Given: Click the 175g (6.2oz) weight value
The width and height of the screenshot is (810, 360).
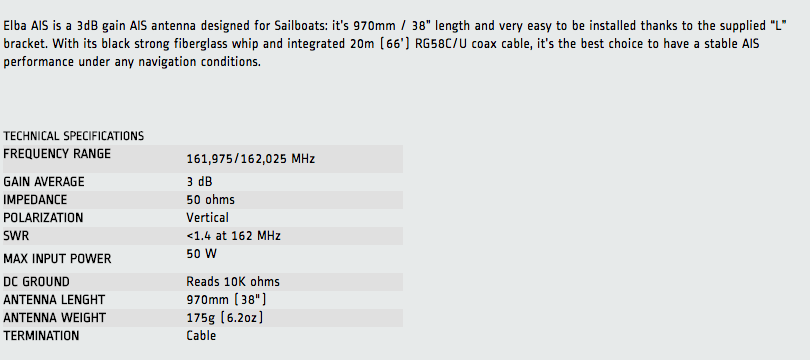Looking at the screenshot, I should [225, 318].
